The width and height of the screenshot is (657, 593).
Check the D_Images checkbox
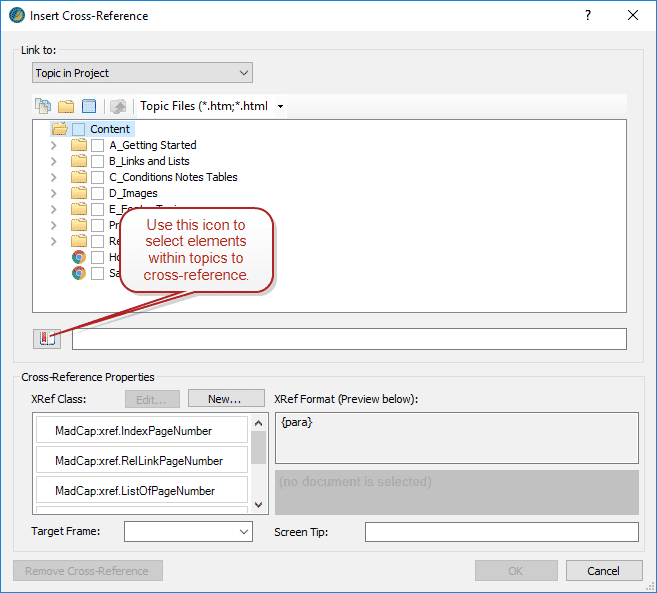pos(98,194)
